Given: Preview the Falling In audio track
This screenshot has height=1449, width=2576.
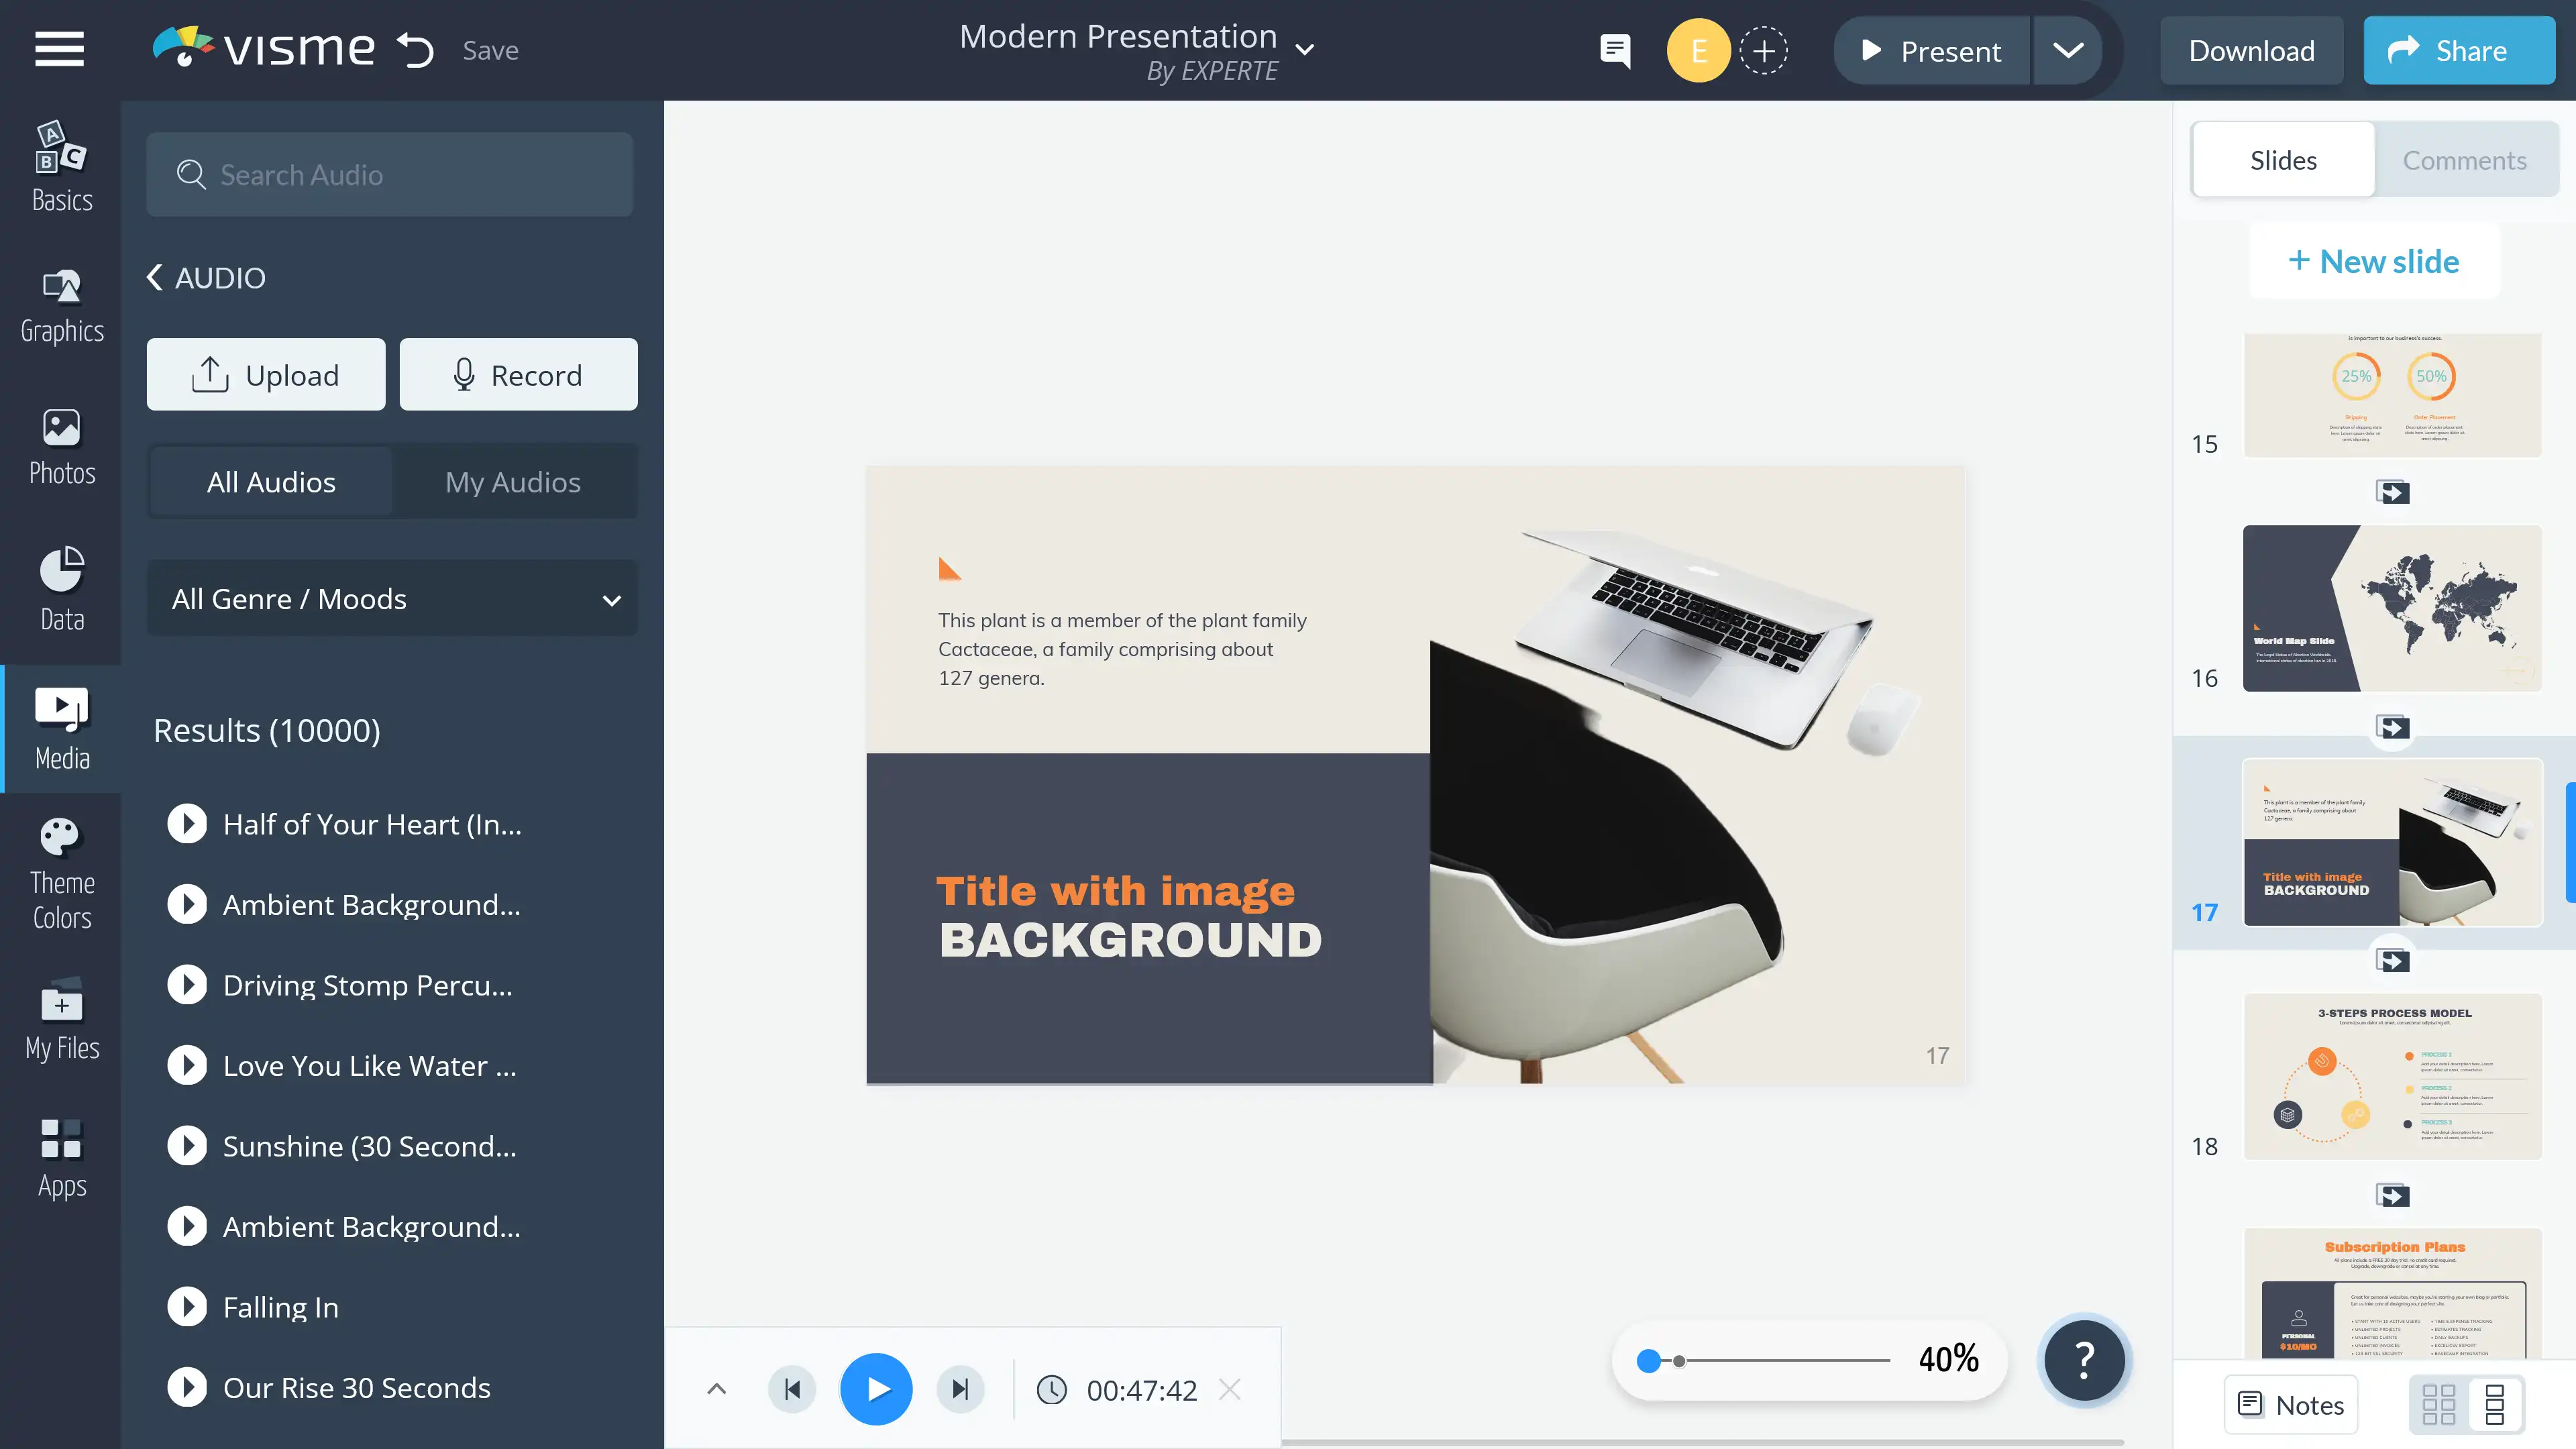Looking at the screenshot, I should coord(187,1306).
